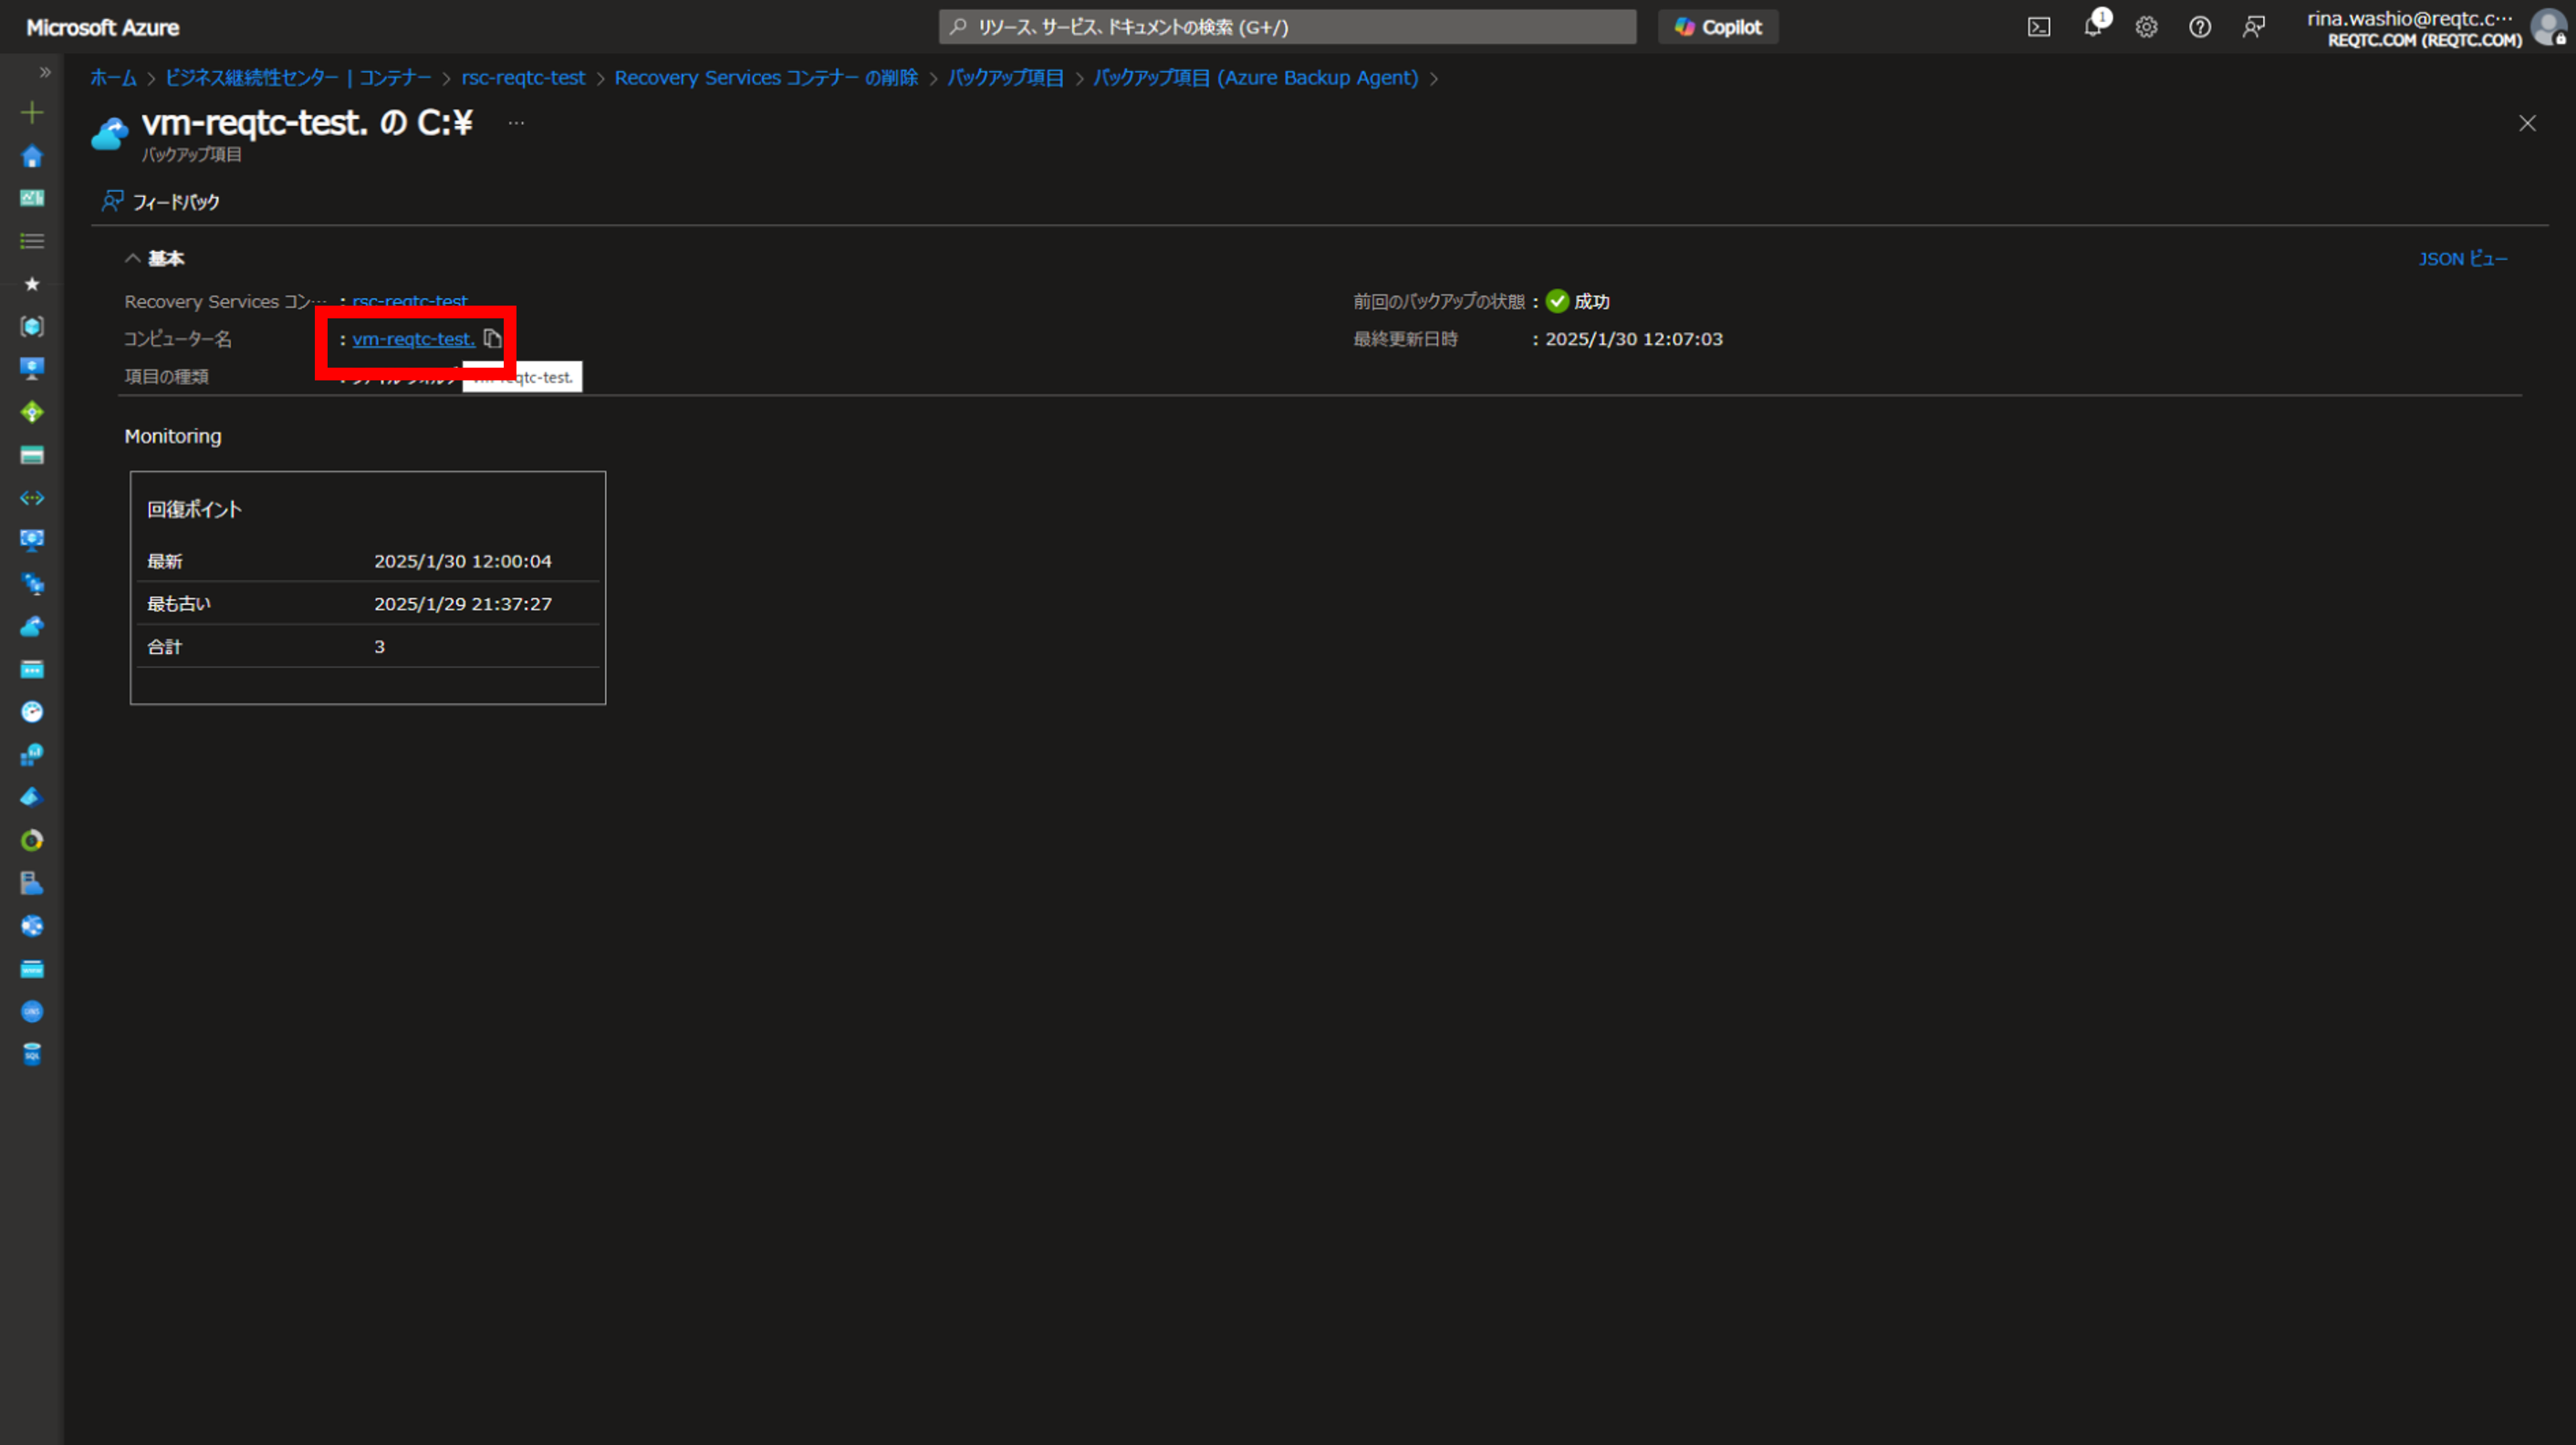Open Virtual machines monitor icon in sidebar

(x=32, y=369)
